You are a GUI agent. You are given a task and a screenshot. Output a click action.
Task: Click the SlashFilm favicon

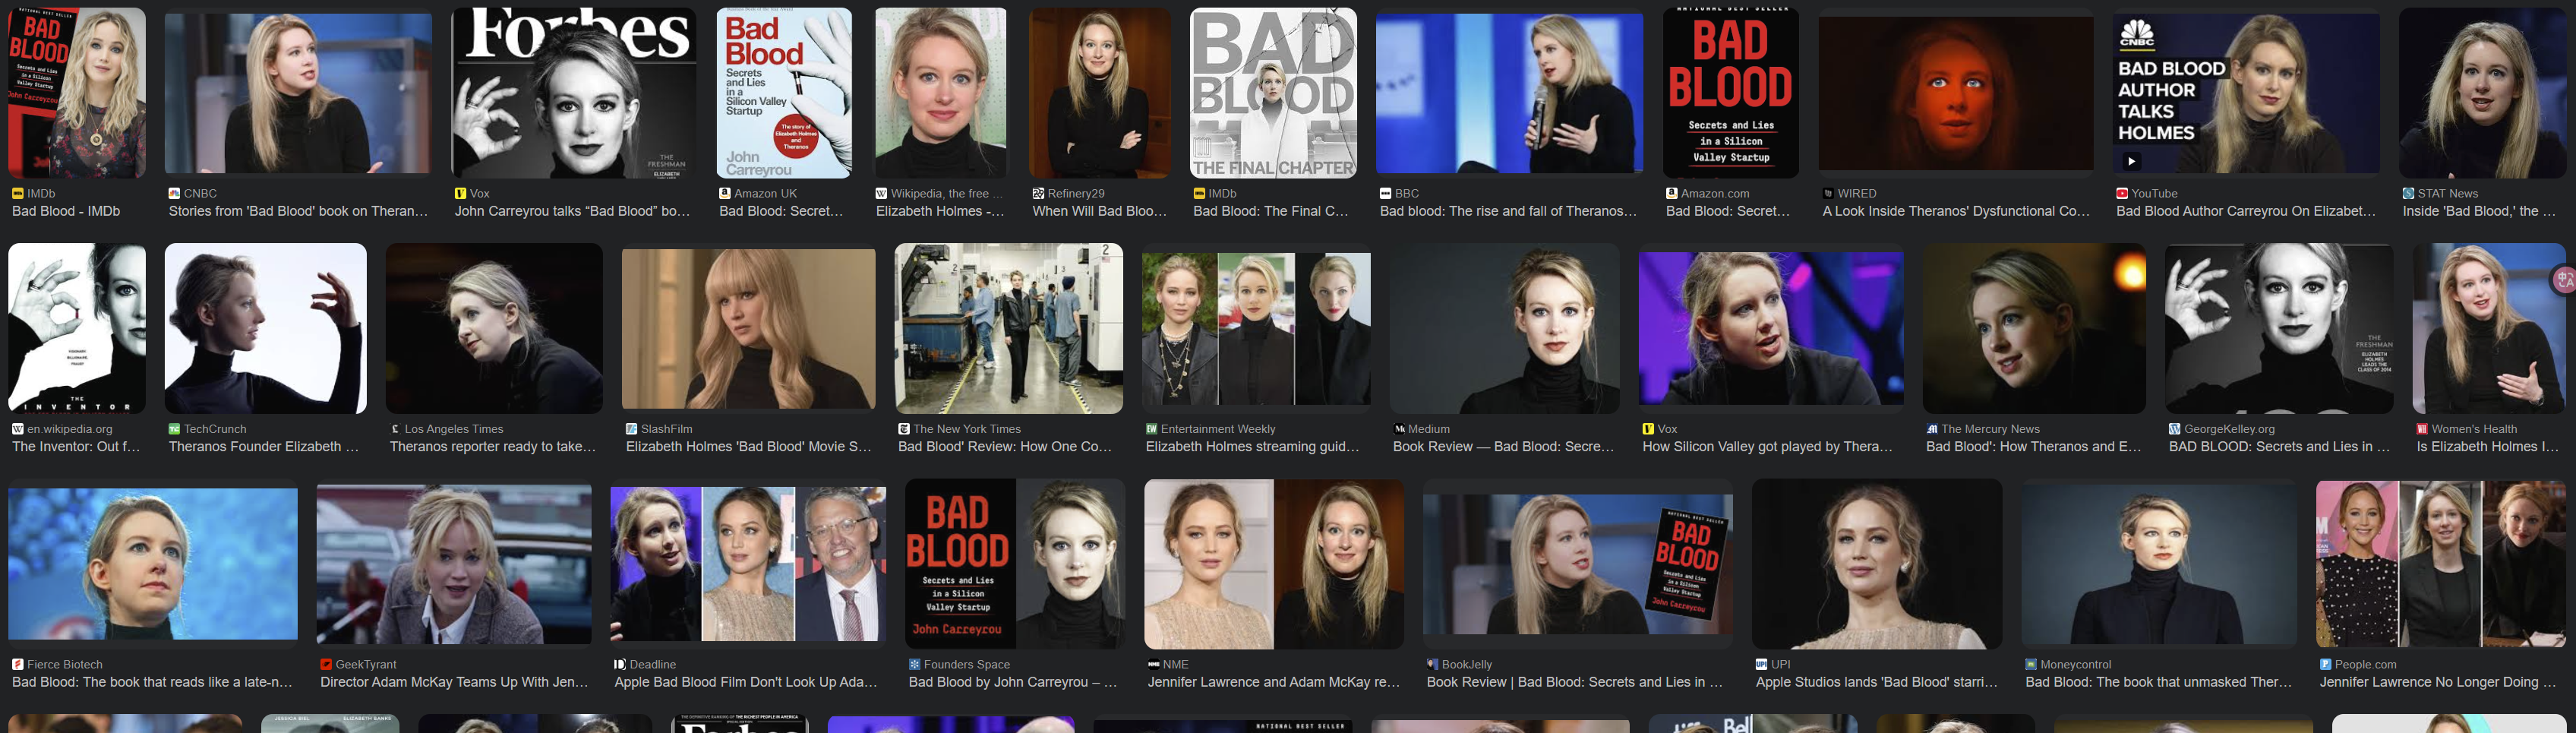tap(631, 429)
